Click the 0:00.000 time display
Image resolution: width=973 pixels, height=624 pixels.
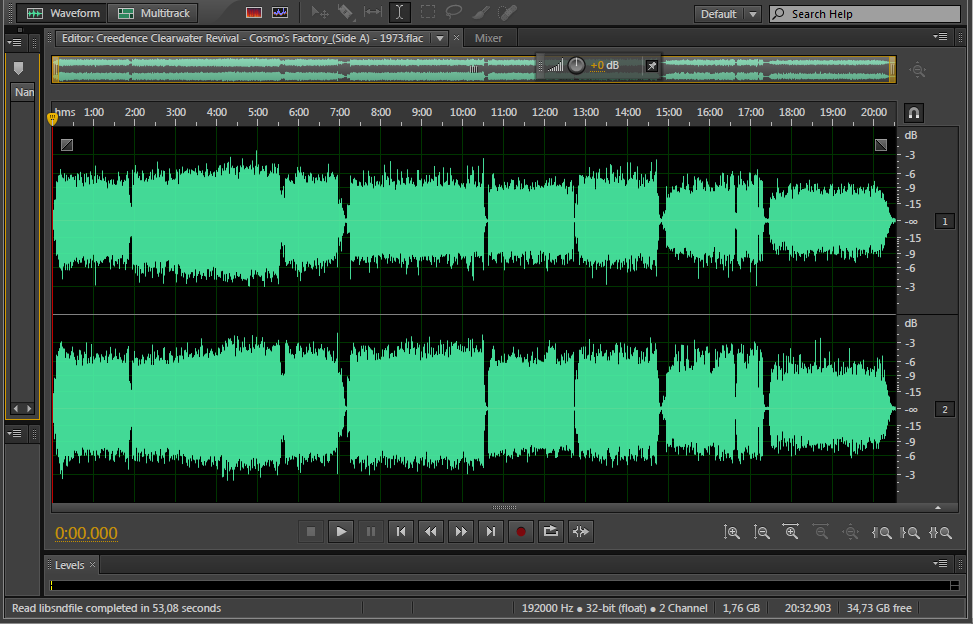tap(86, 533)
